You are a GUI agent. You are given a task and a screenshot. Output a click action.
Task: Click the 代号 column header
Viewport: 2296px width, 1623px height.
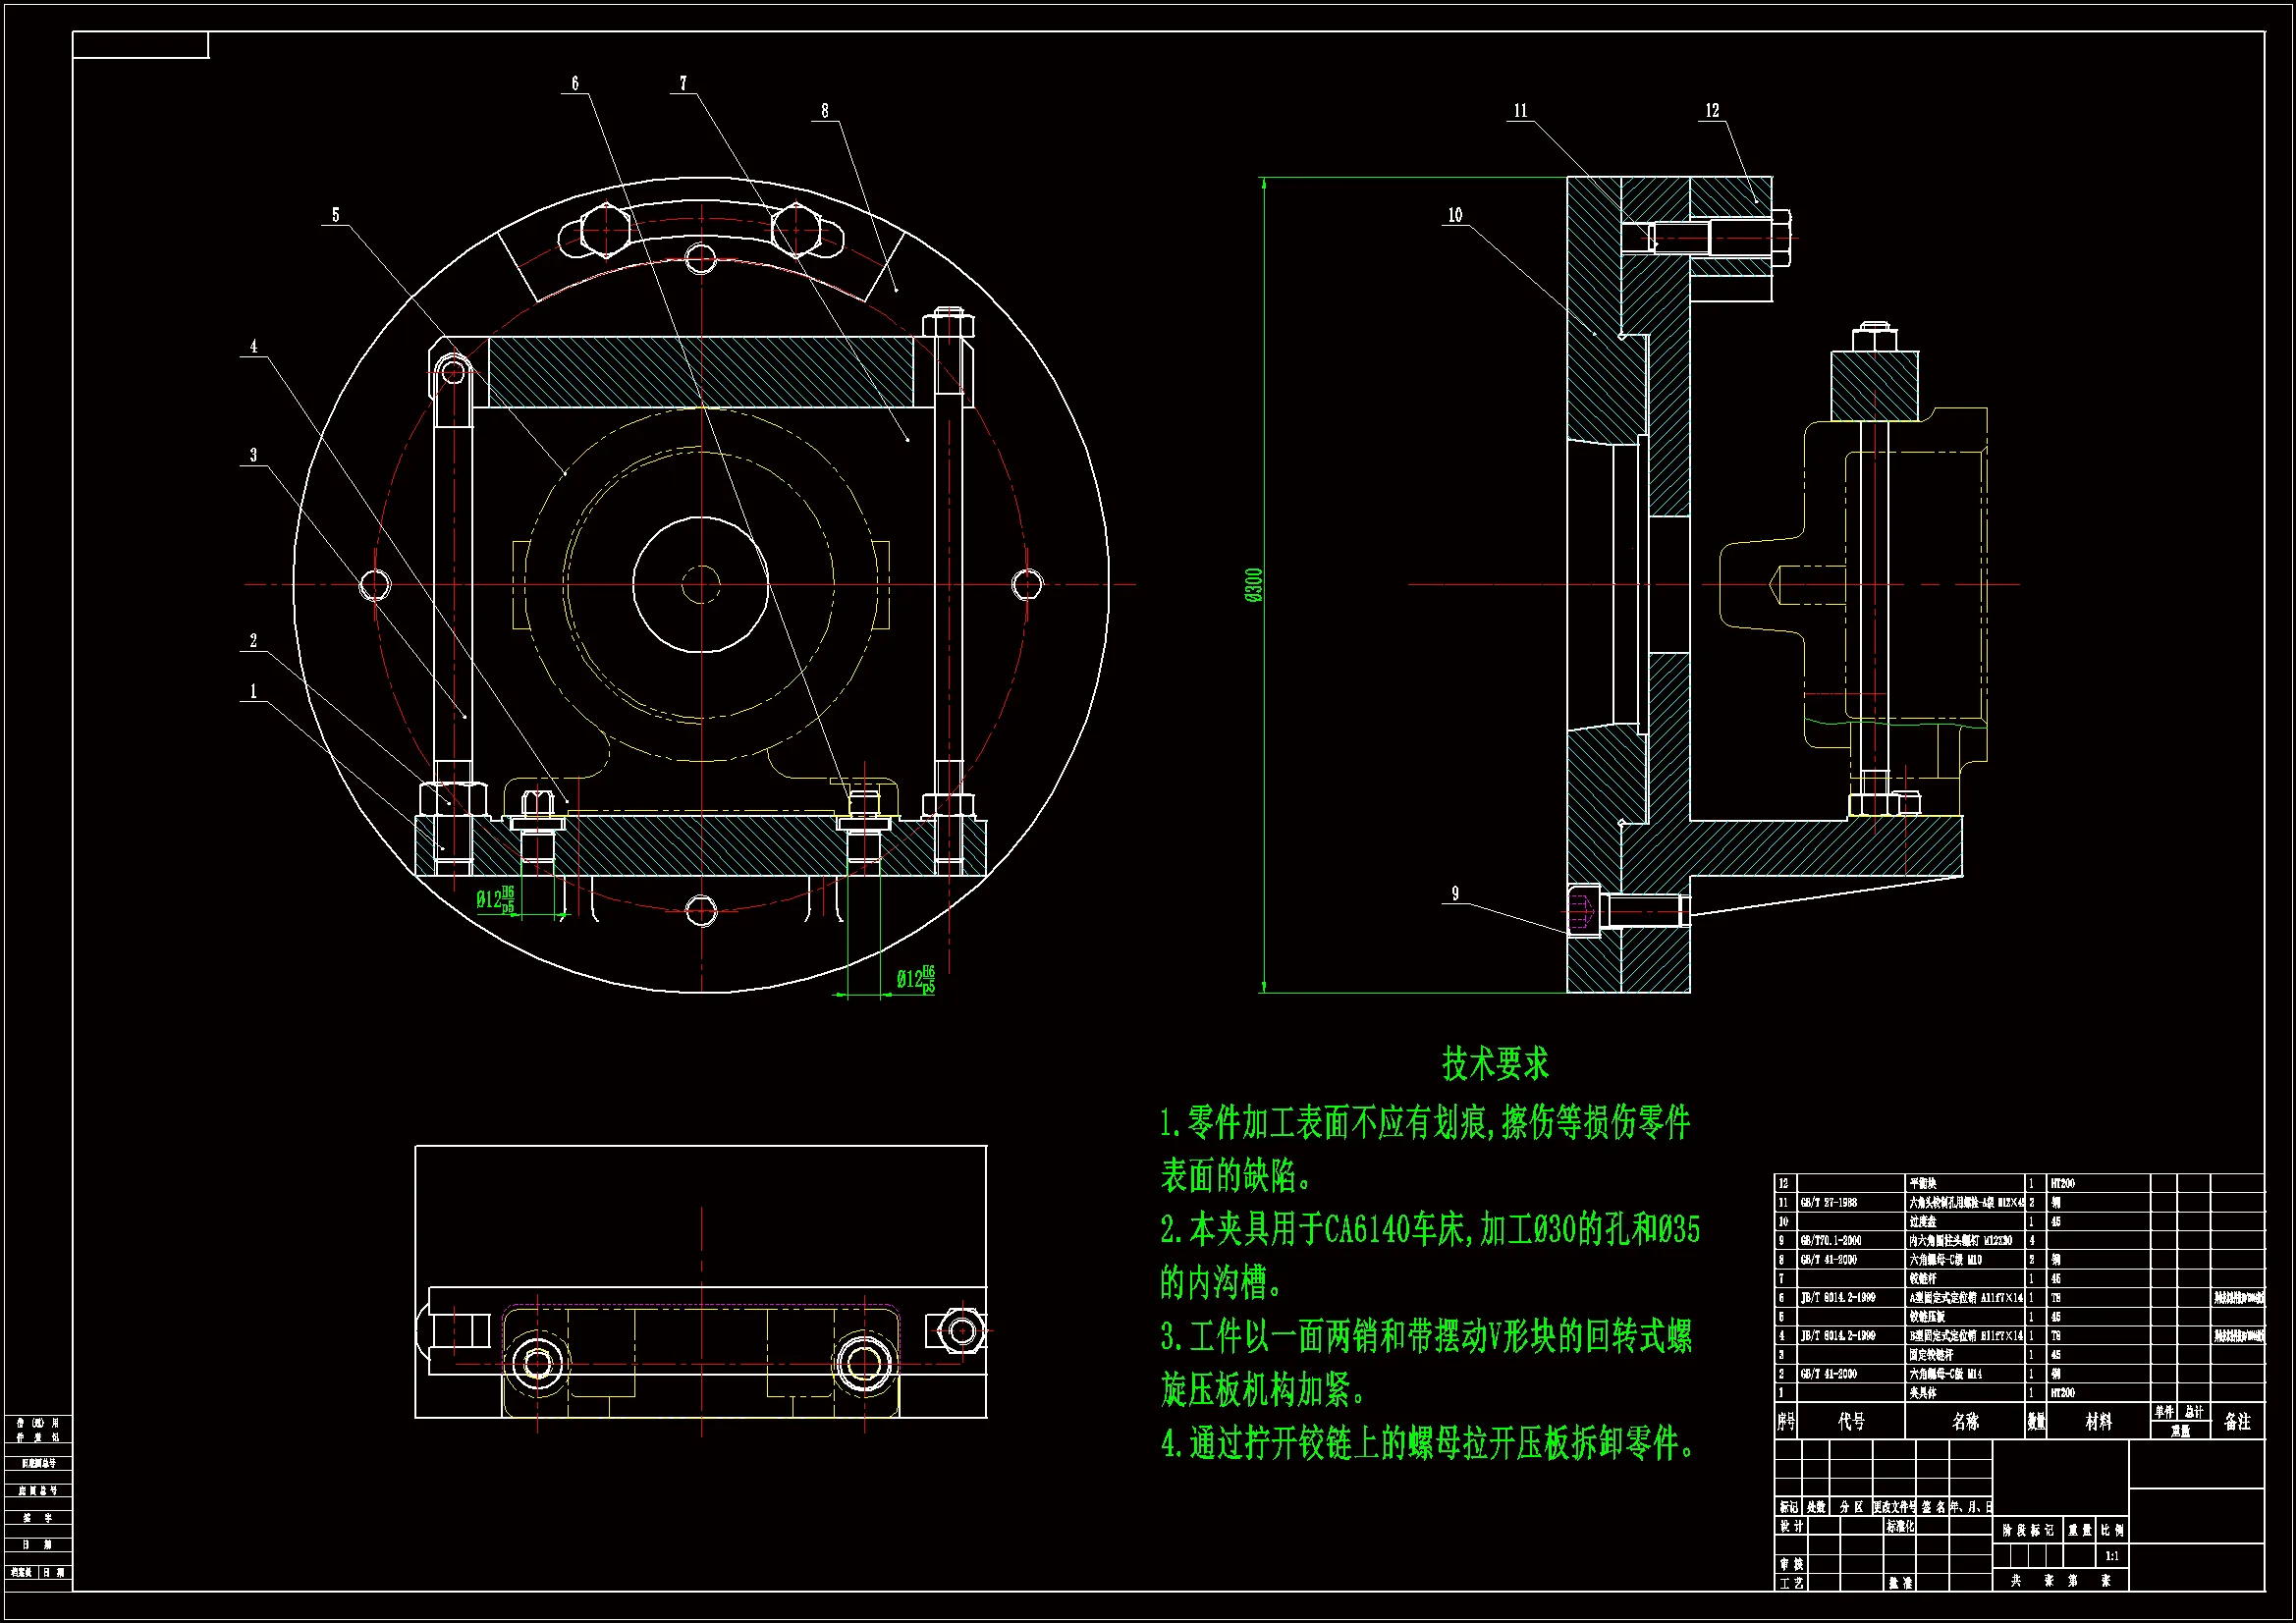click(1851, 1421)
